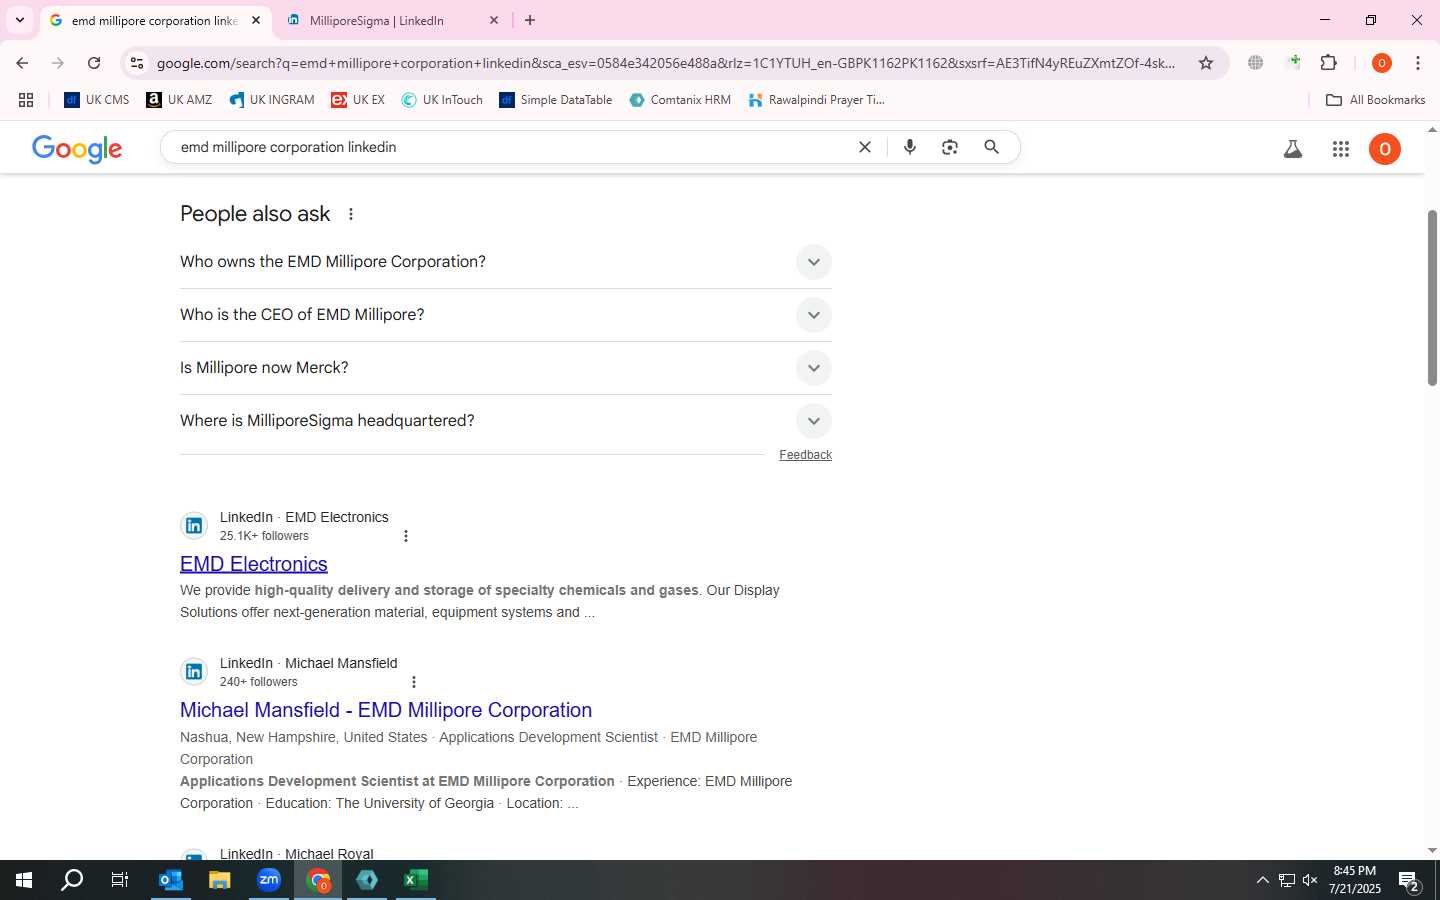Clear the search box text
This screenshot has height=900, width=1440.
point(865,147)
